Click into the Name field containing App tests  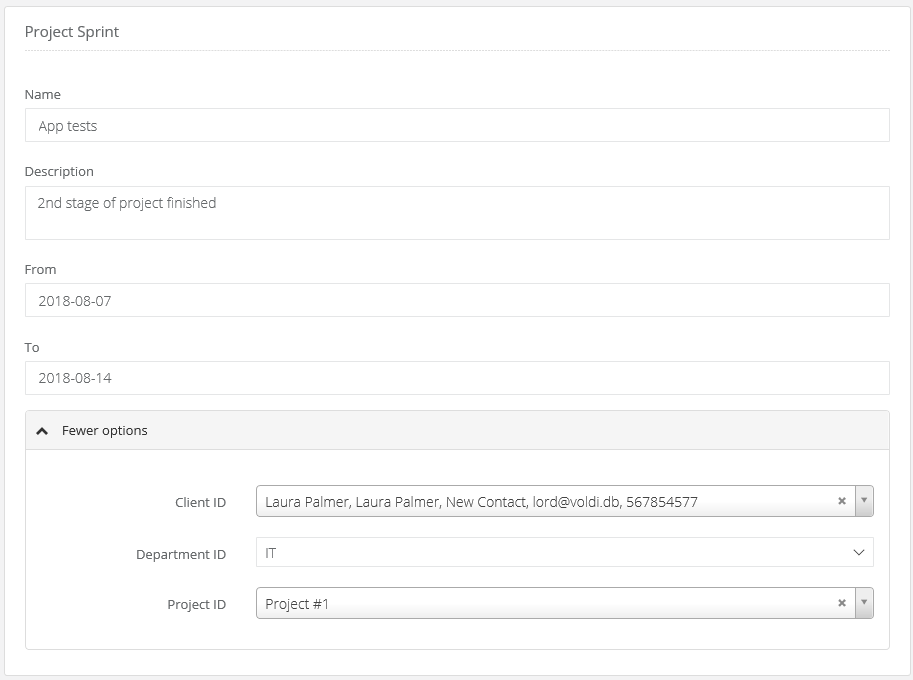pos(456,126)
